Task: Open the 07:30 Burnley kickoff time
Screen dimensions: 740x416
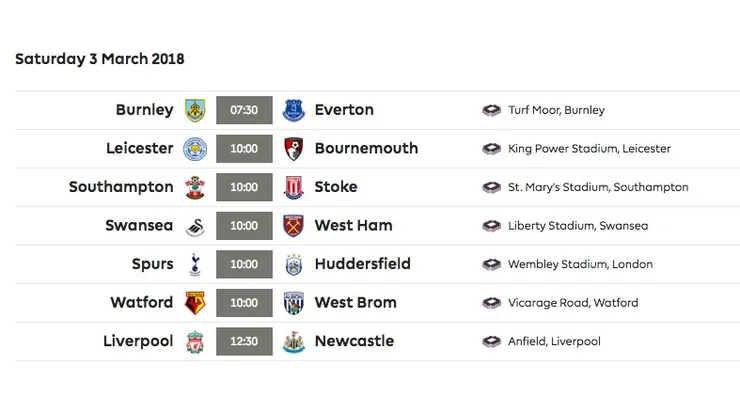Action: 244,110
